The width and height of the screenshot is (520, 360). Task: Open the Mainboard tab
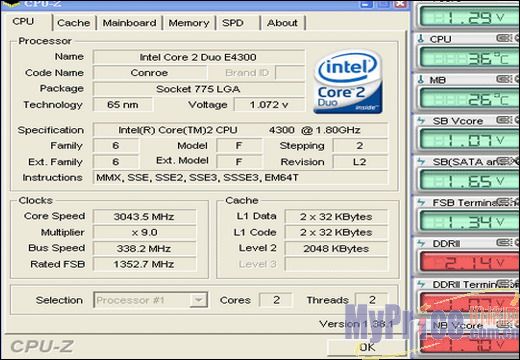point(129,23)
